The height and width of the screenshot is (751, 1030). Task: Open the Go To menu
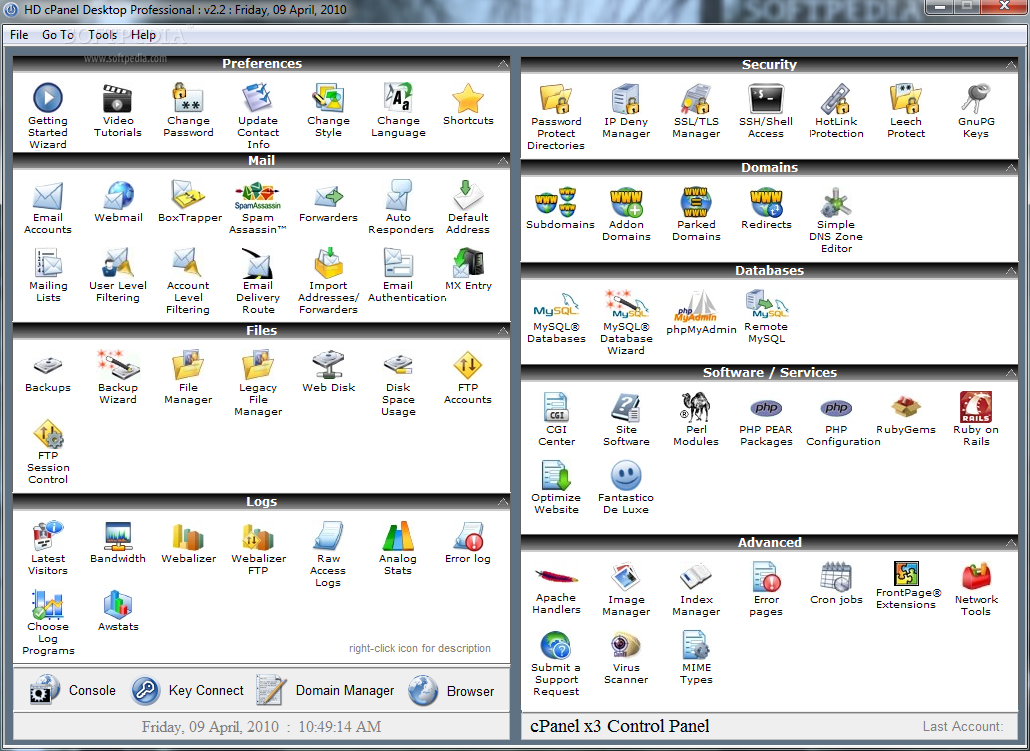point(58,35)
